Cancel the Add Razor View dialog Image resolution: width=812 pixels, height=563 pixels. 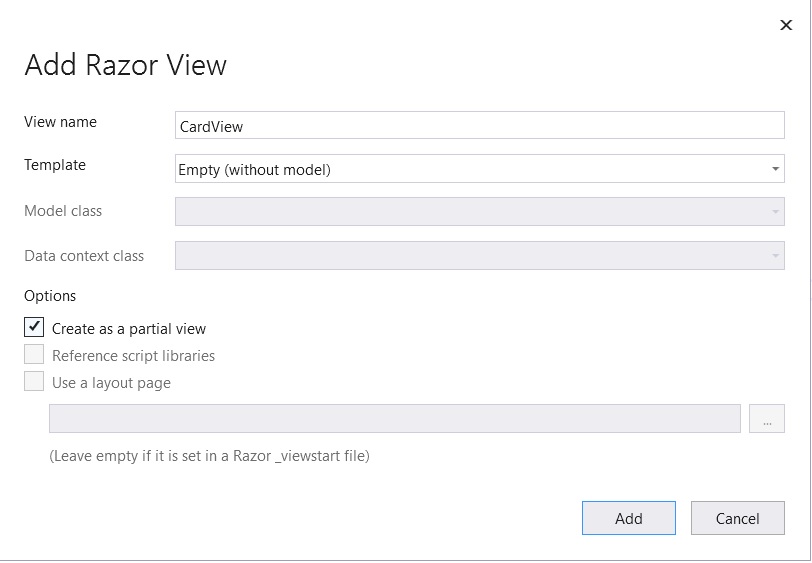tap(737, 518)
